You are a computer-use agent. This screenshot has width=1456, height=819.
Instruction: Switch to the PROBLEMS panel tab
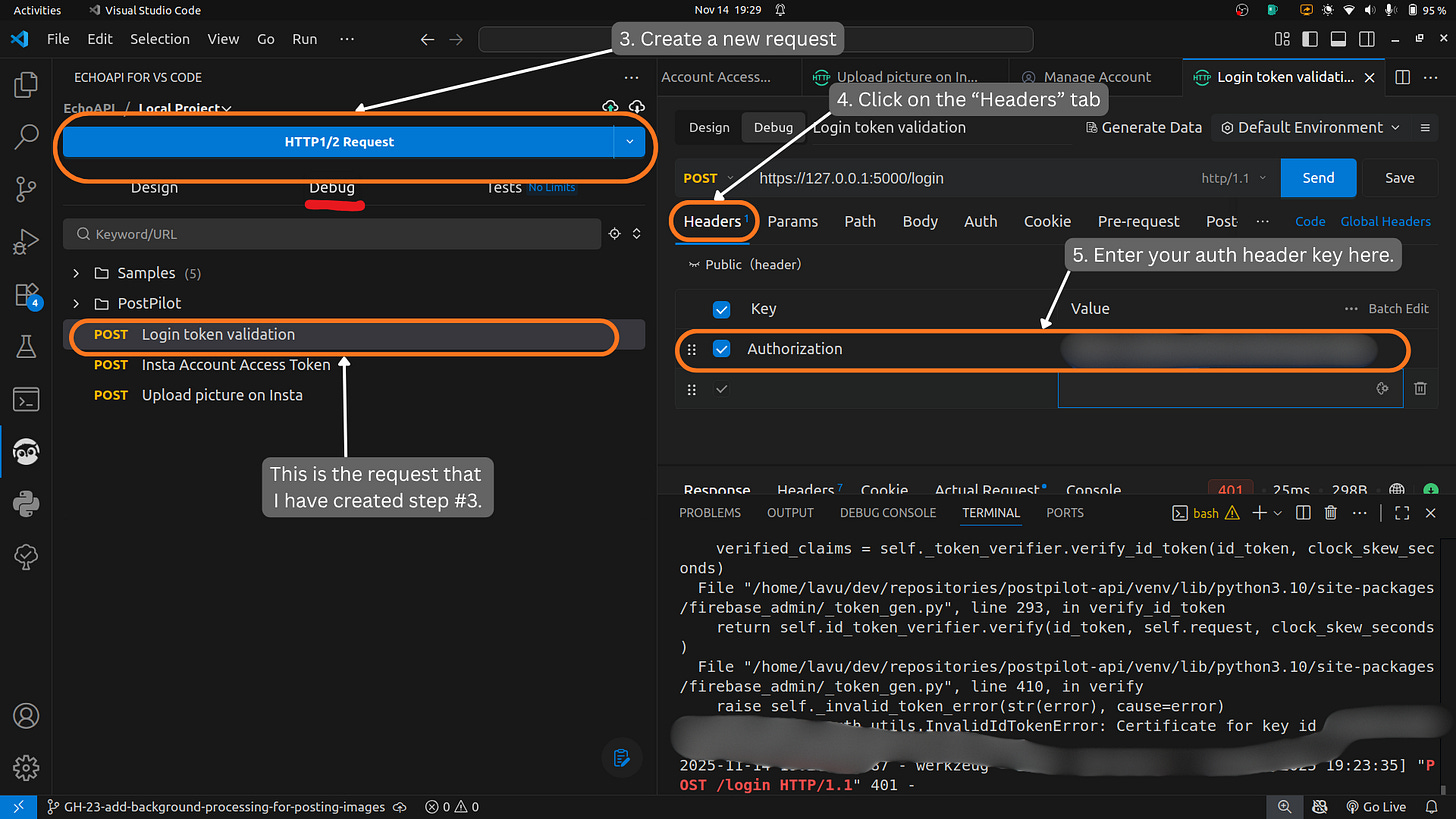(710, 513)
